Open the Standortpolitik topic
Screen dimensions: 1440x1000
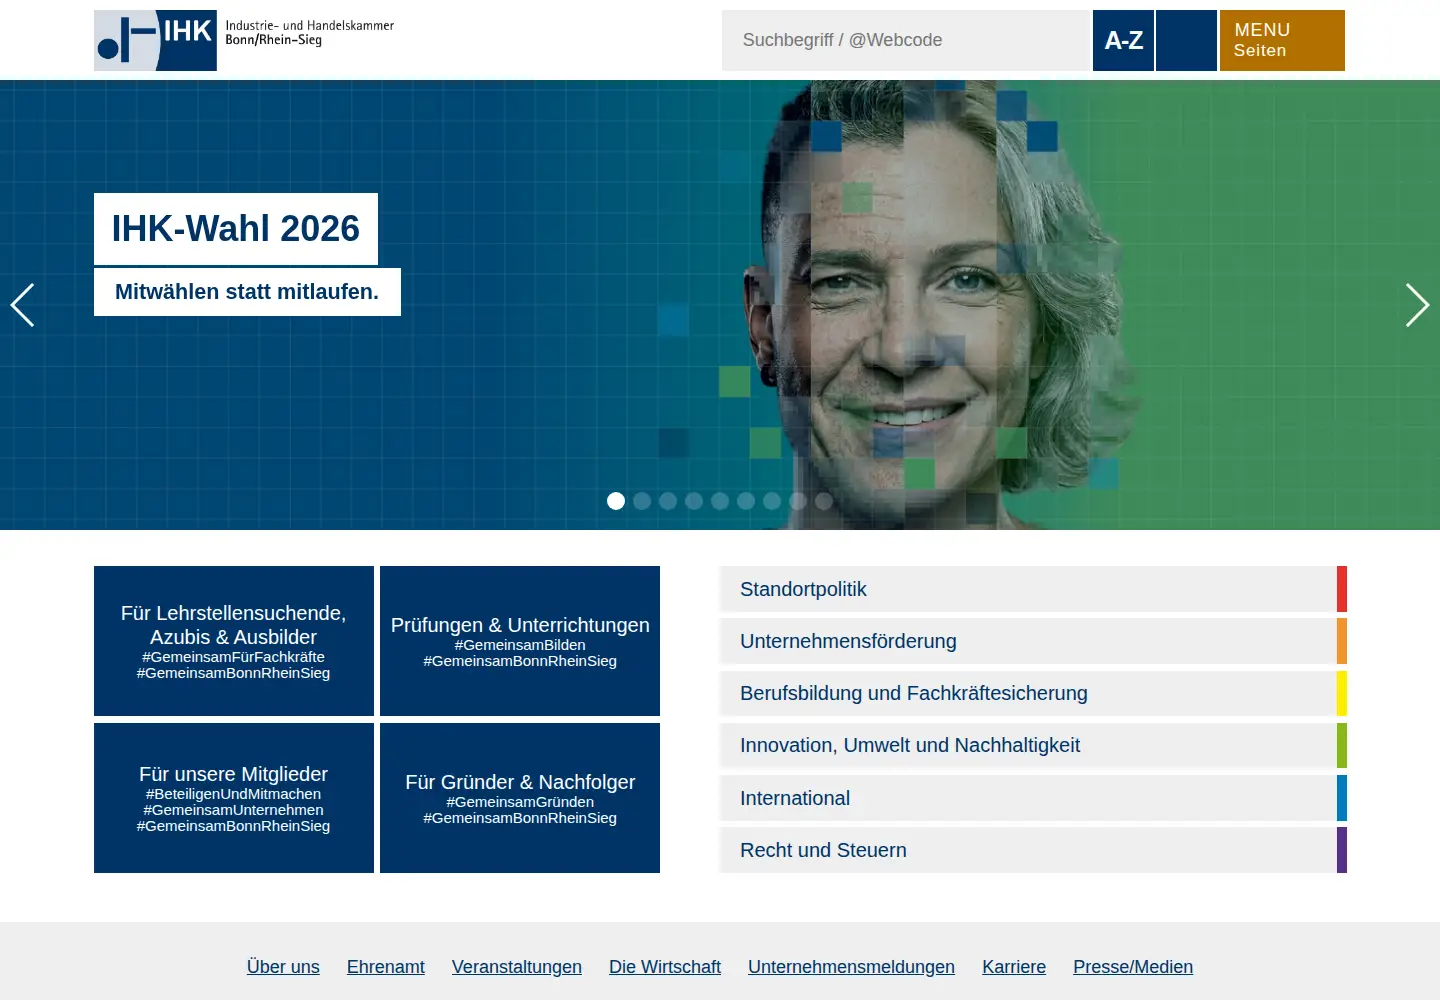(1033, 589)
